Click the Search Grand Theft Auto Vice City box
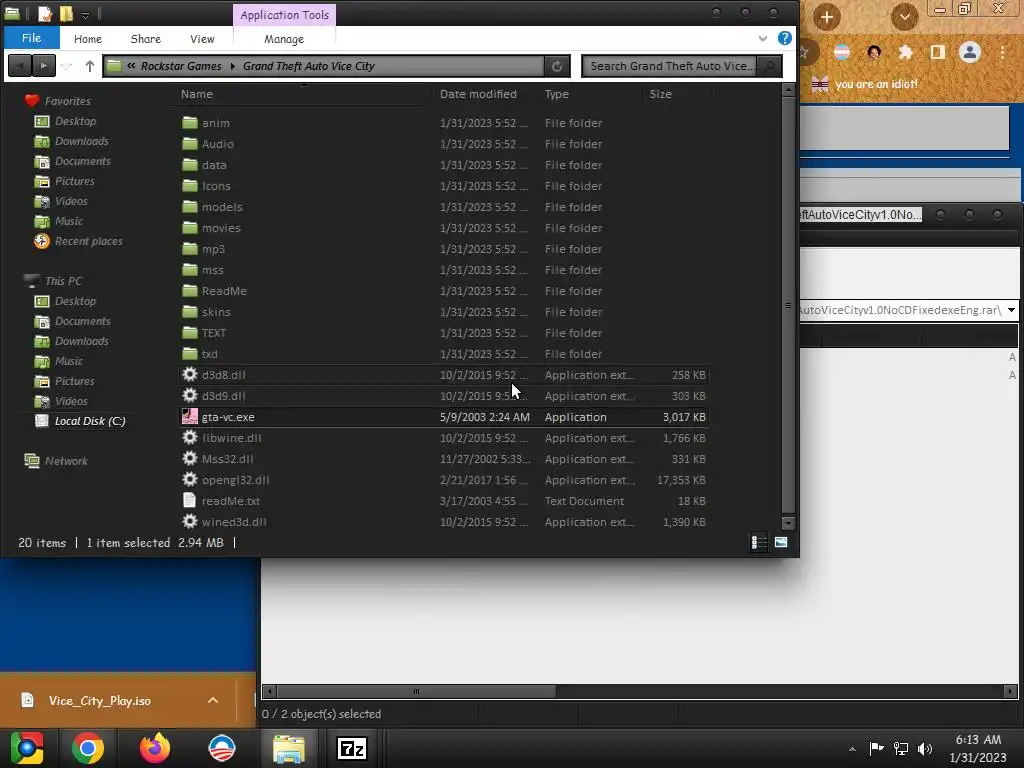 [669, 66]
